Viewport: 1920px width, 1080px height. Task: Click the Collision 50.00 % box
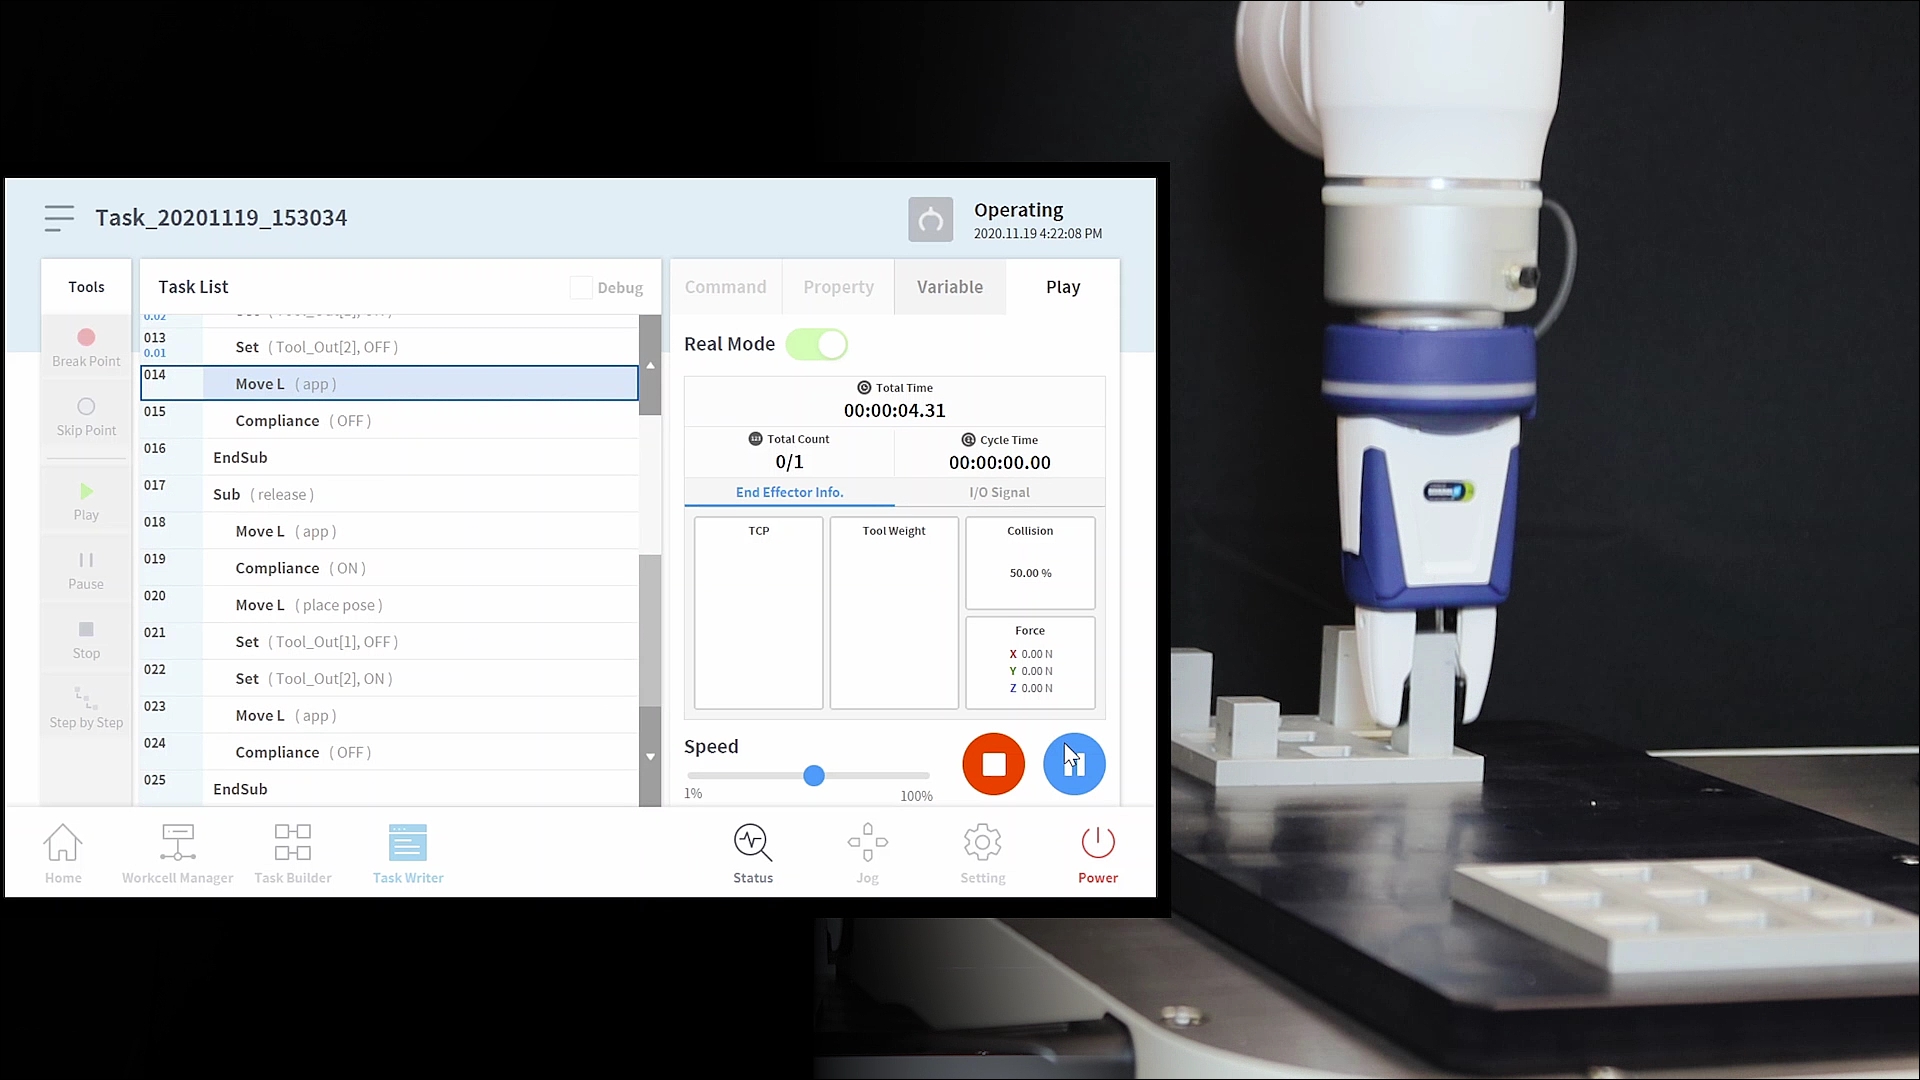(x=1030, y=563)
